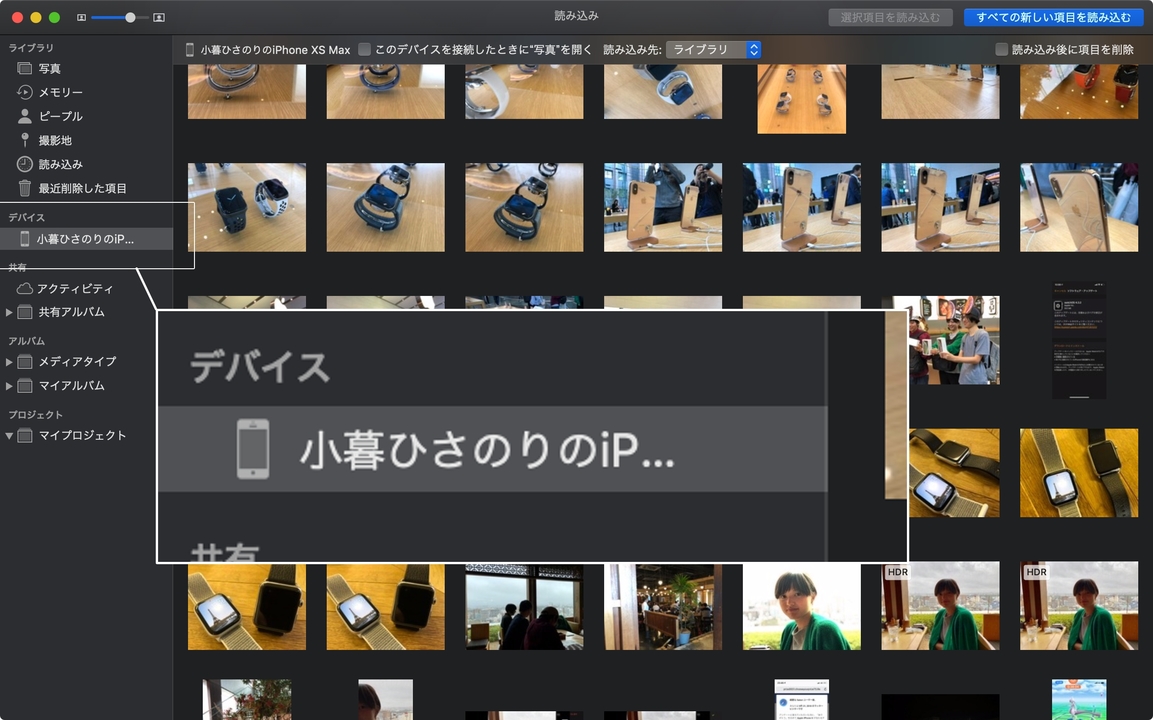Viewport: 1153px width, 720px height.
Task: Open 撮影地 places view
Action: click(x=55, y=140)
